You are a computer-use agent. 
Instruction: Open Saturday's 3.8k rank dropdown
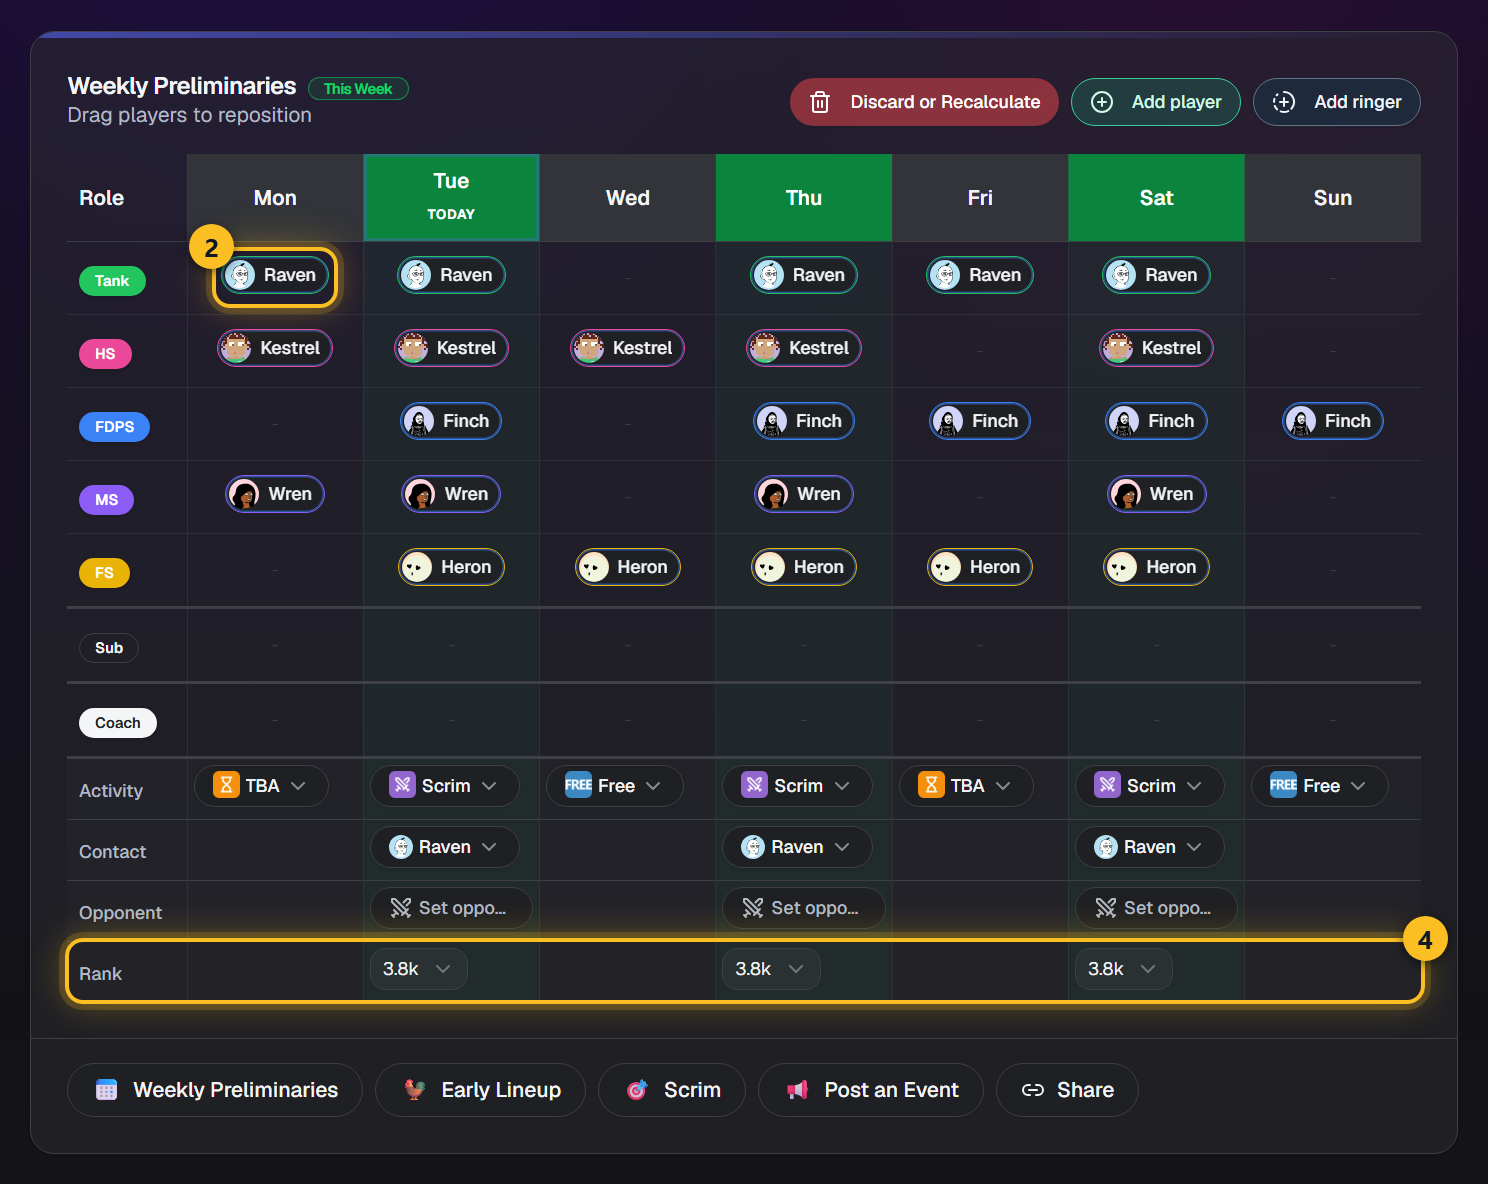[x=1123, y=969]
